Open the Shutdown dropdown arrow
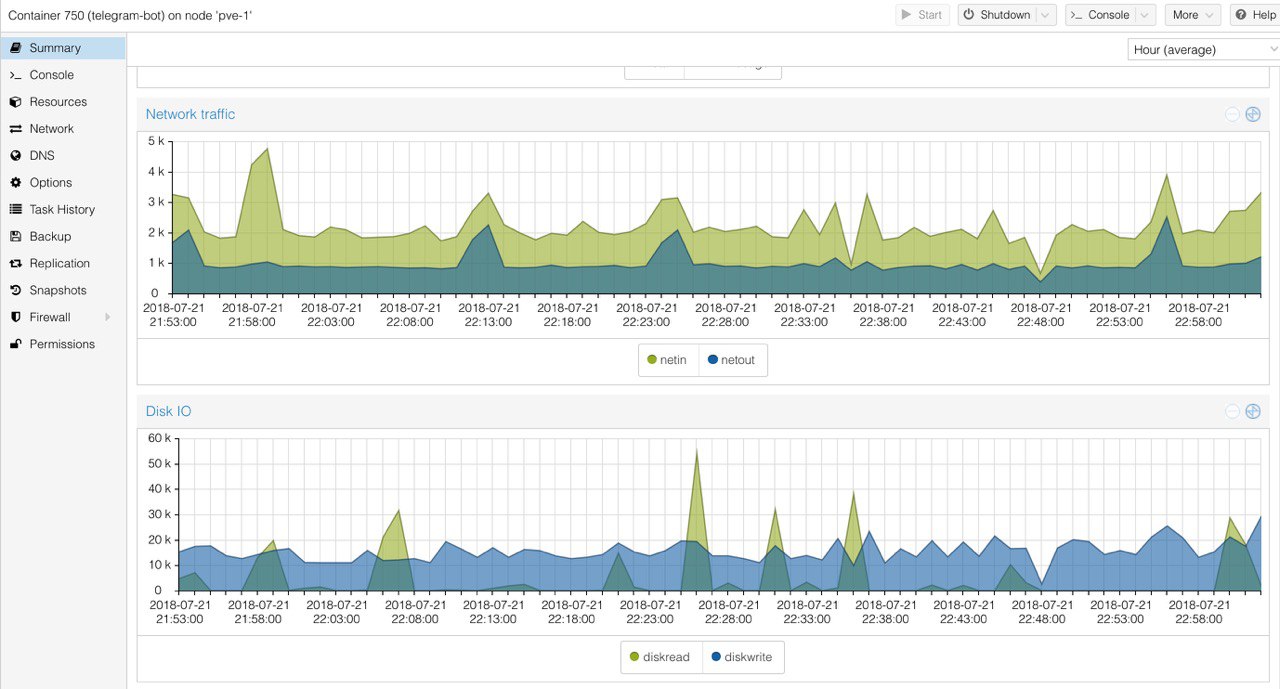The width and height of the screenshot is (1280, 689). [1046, 15]
